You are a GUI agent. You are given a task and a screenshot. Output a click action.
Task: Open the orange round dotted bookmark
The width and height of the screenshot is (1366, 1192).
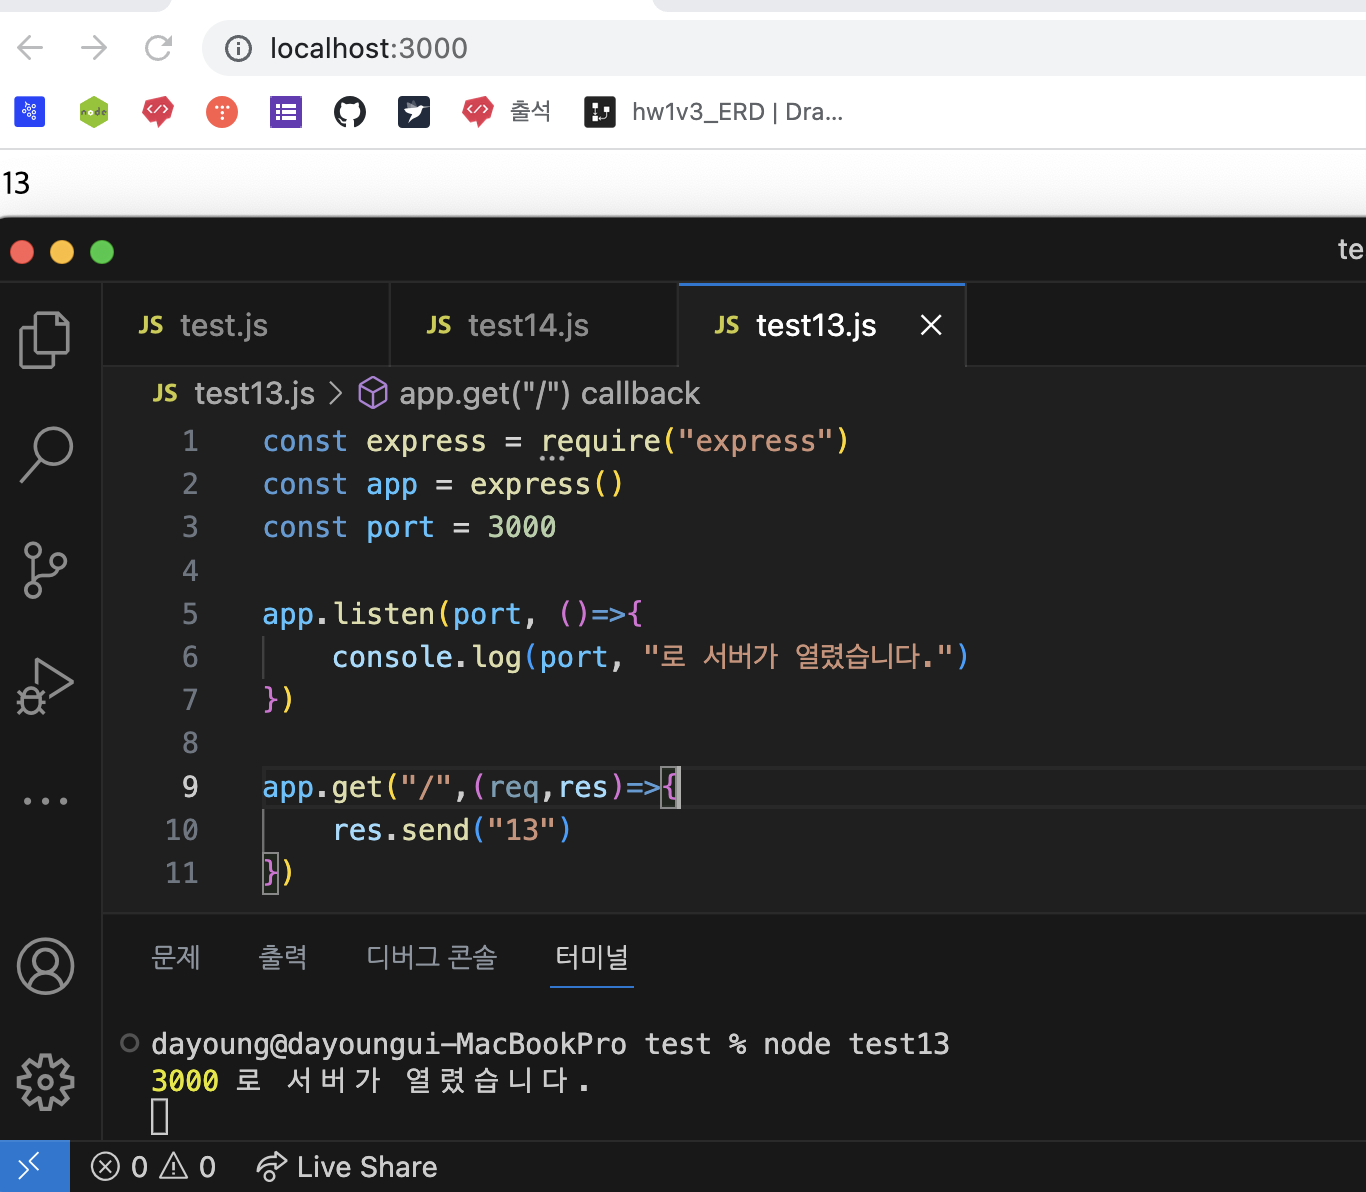[x=222, y=111]
